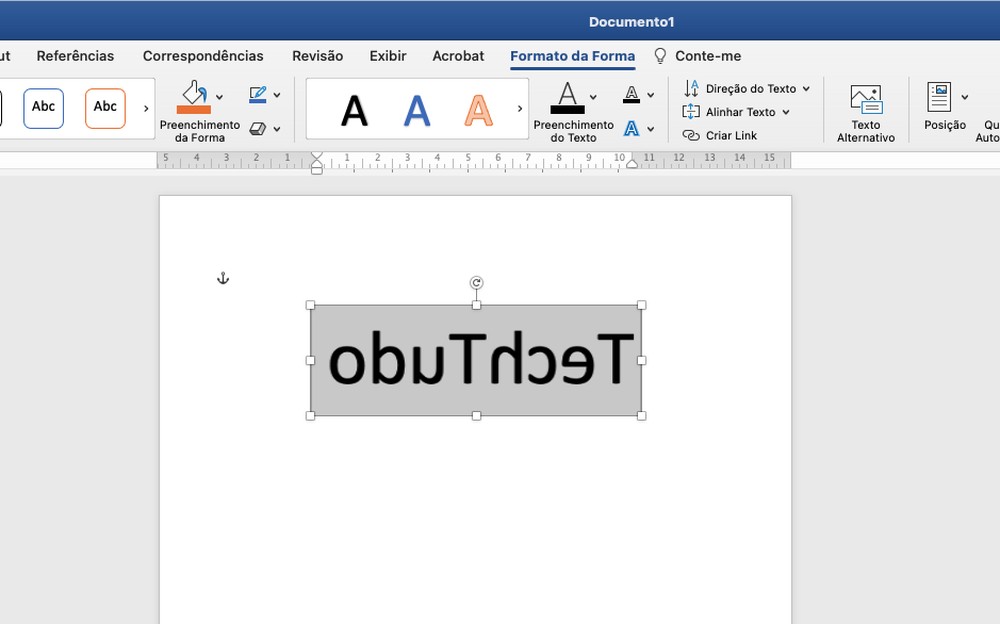1000x624 pixels.
Task: Click Texto Alternativo button
Action: coord(865,114)
